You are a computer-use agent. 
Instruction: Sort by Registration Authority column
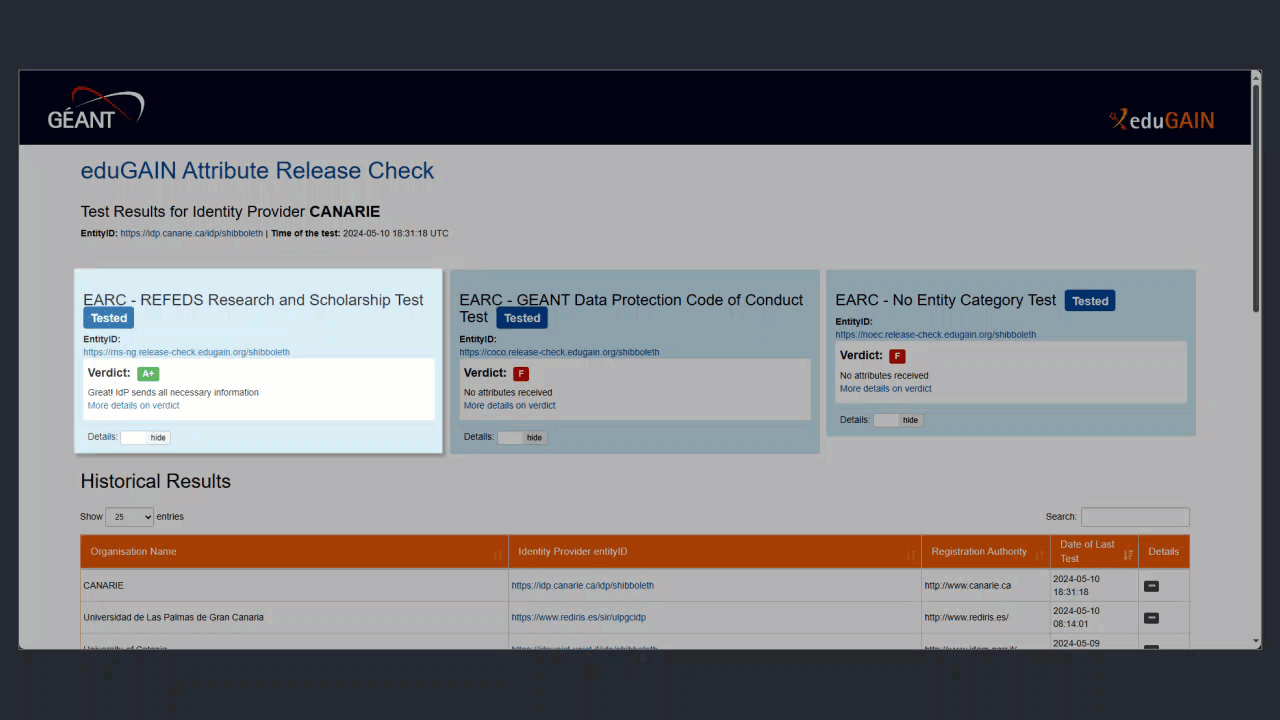coord(984,552)
